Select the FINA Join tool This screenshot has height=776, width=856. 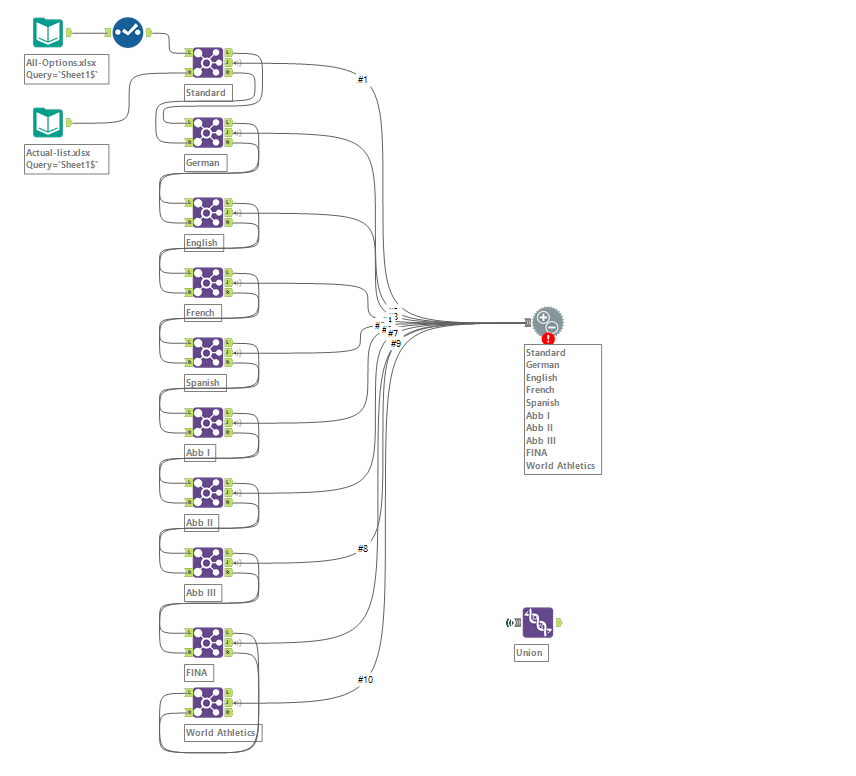click(207, 641)
